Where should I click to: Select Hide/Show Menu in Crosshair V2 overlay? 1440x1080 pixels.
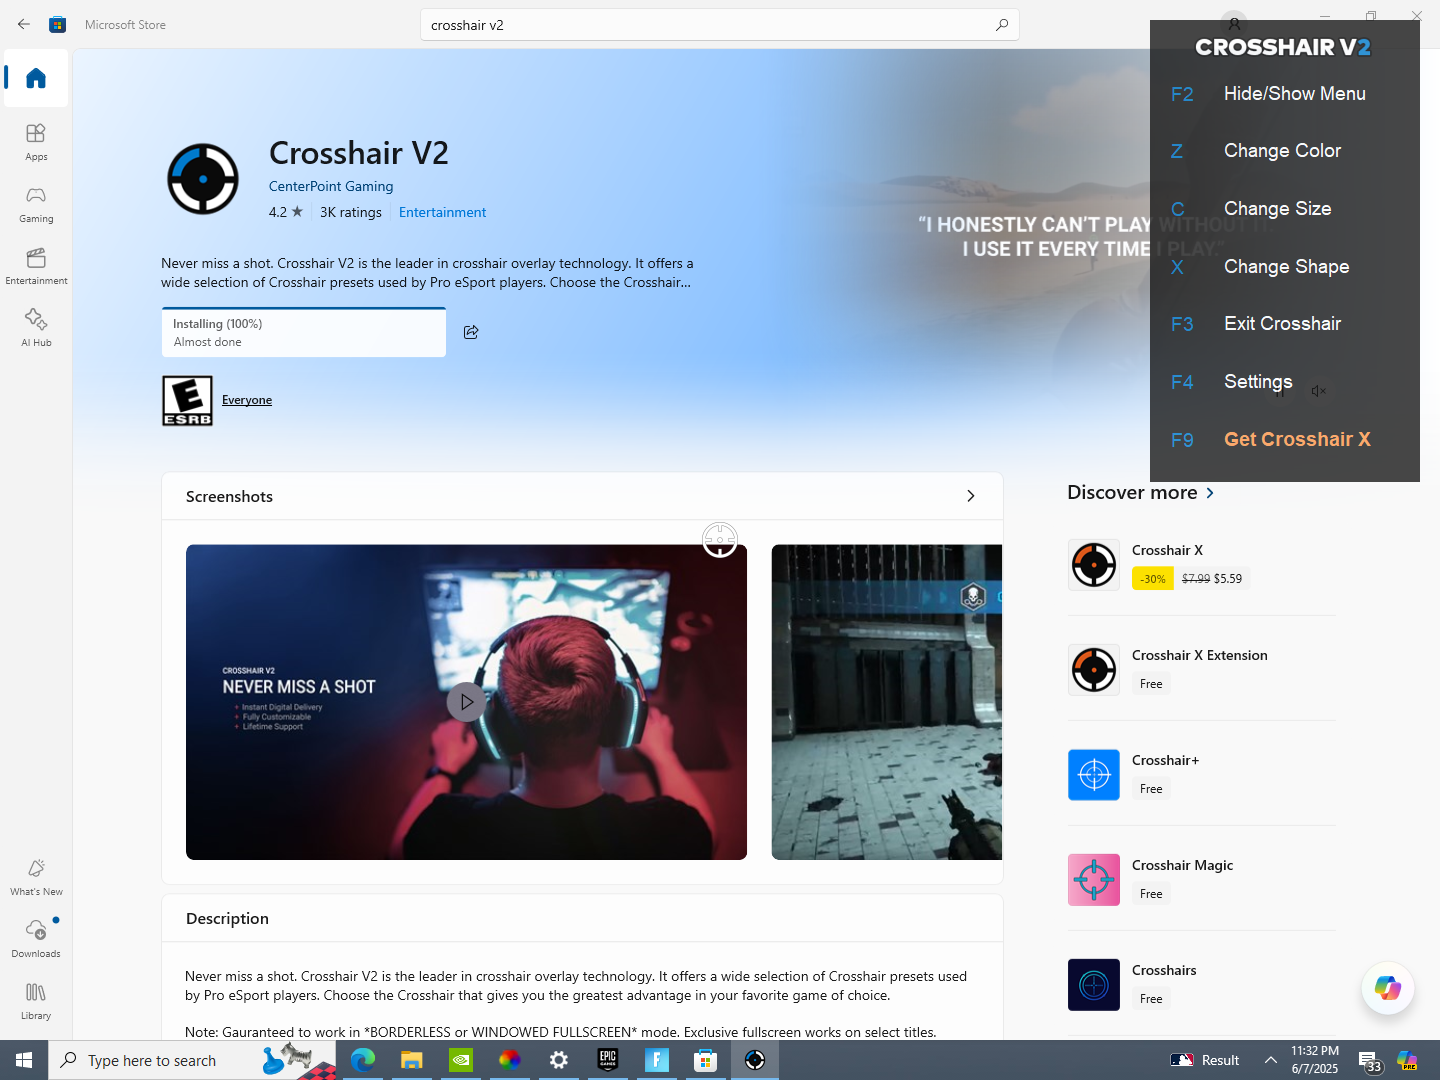point(1294,94)
